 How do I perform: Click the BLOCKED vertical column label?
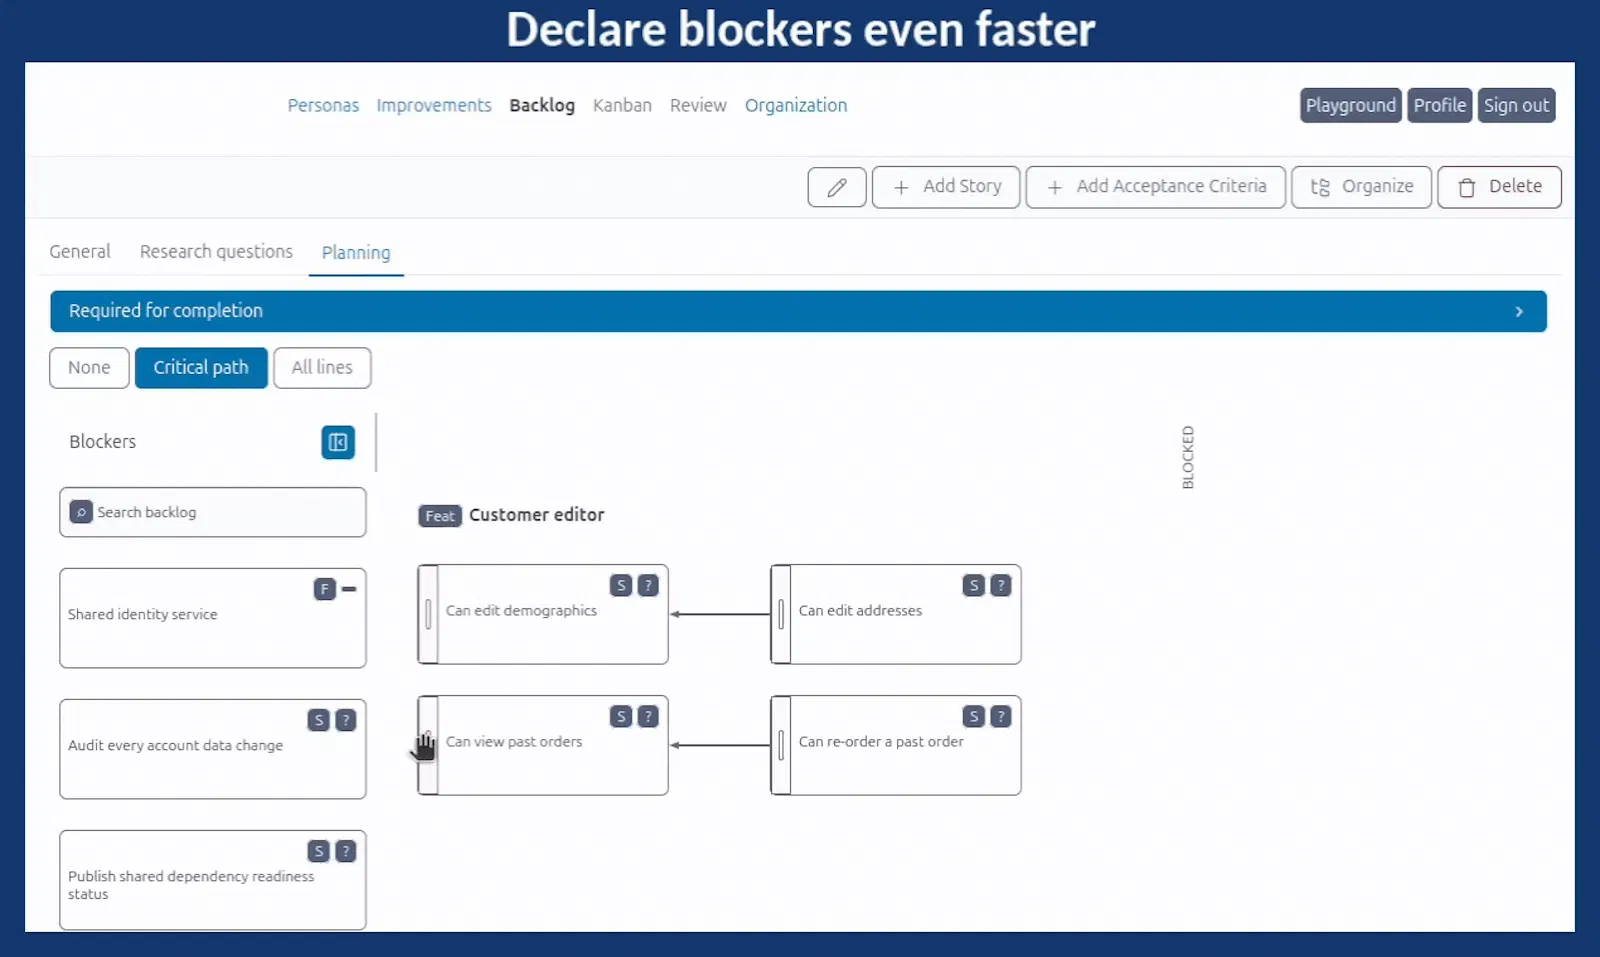click(1188, 457)
